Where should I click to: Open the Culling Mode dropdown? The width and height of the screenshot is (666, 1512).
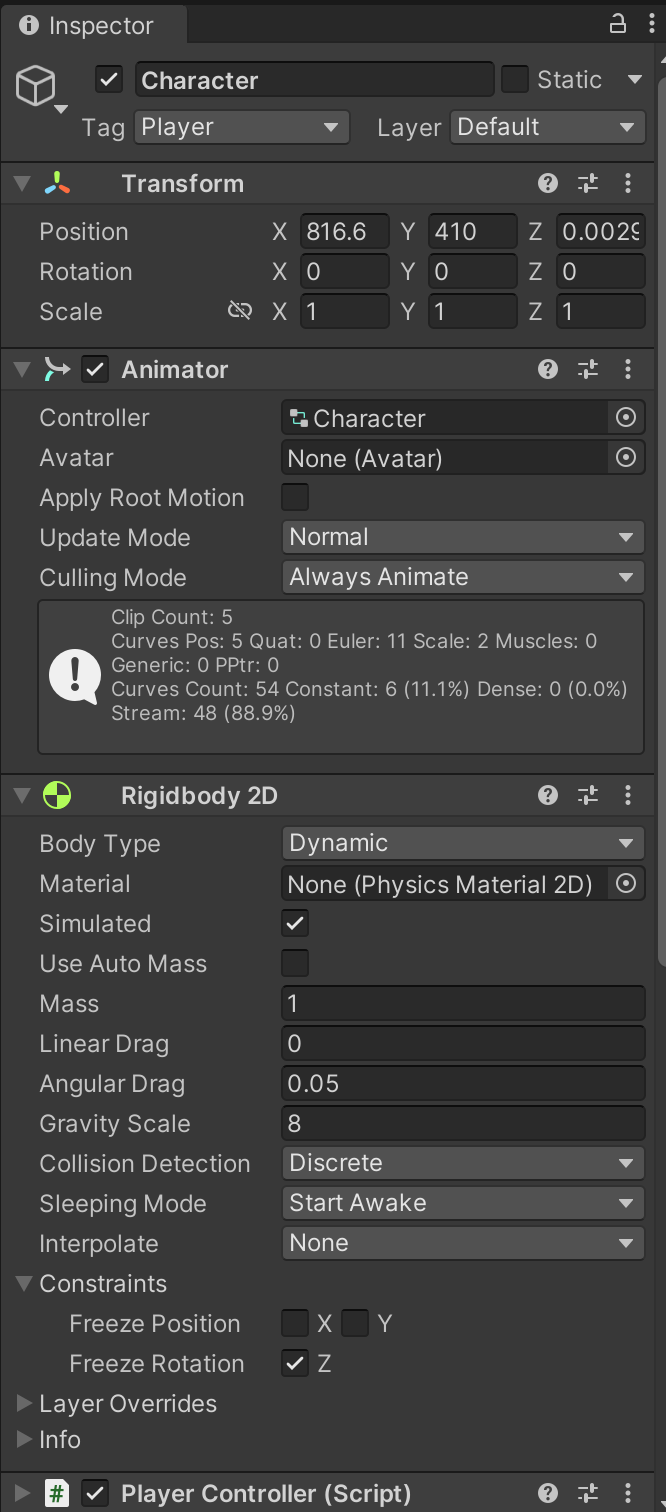point(463,577)
